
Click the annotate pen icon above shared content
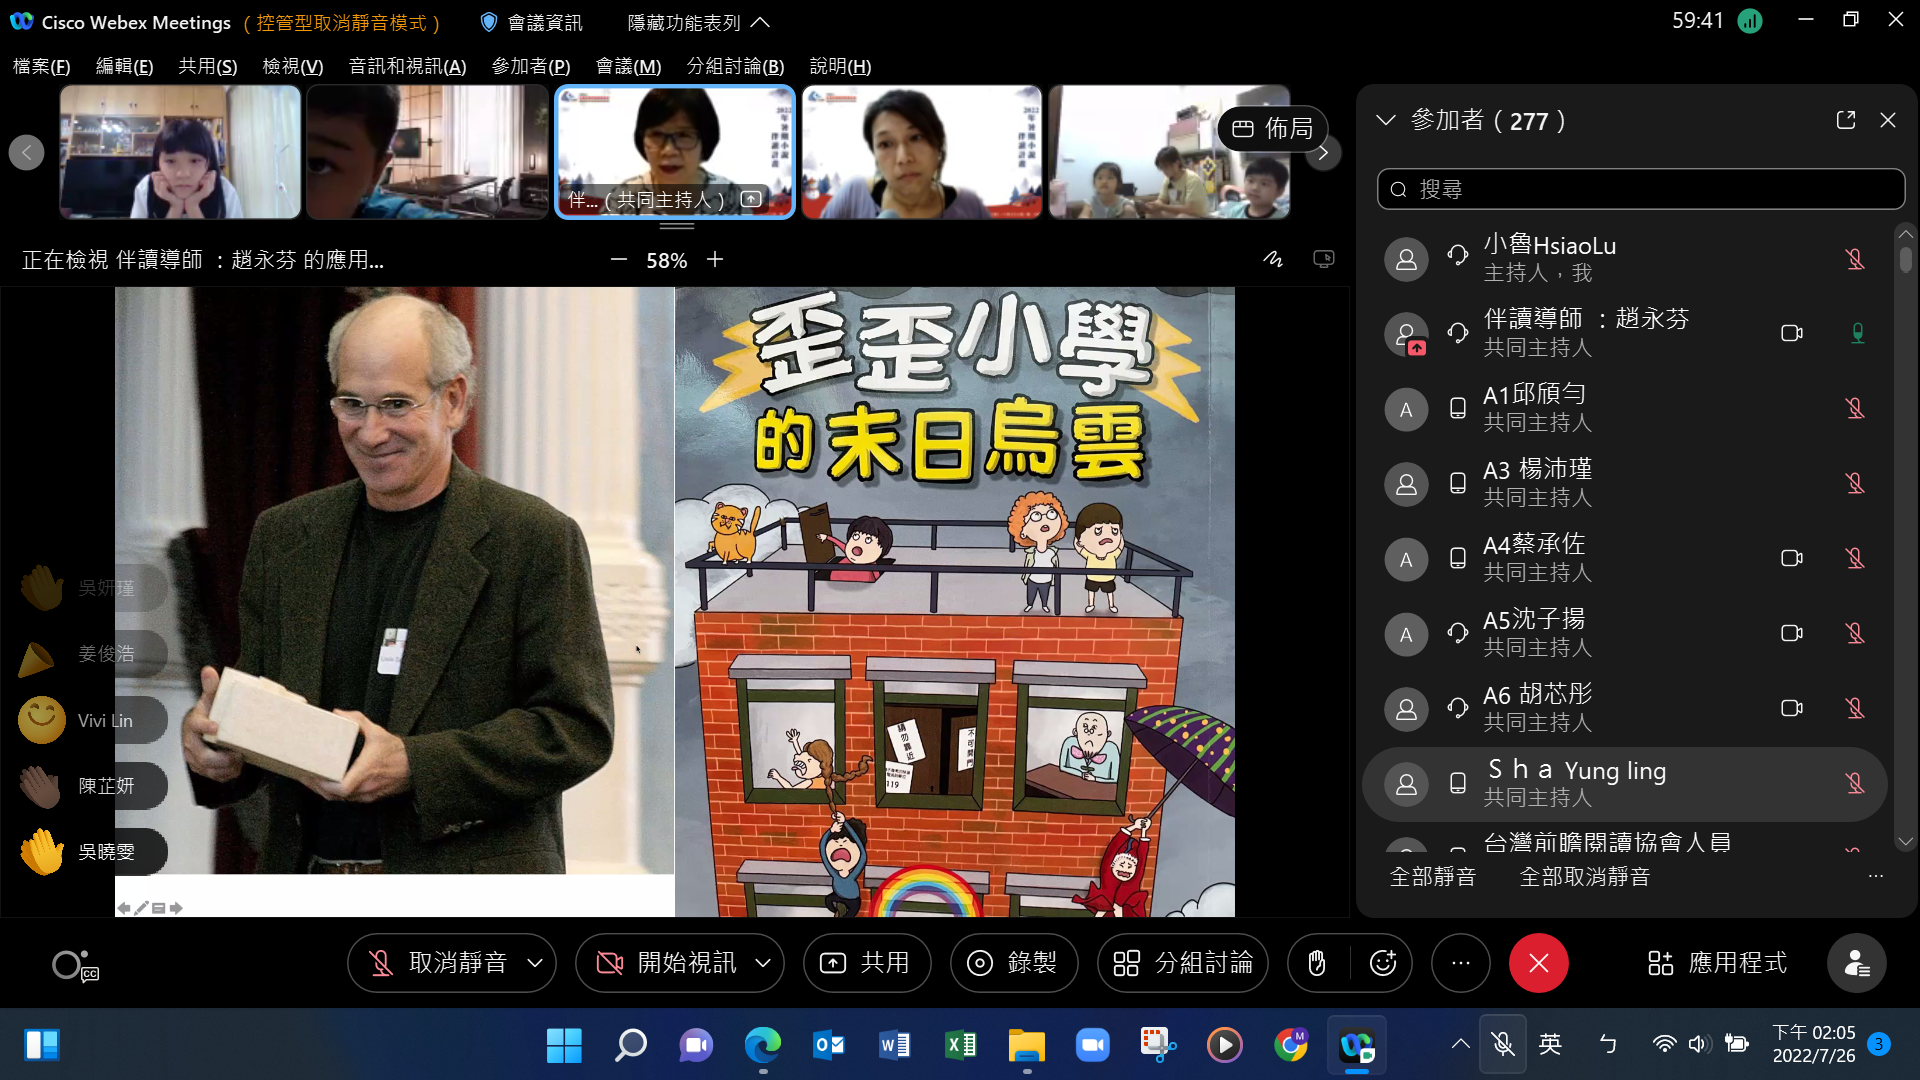pos(1273,260)
